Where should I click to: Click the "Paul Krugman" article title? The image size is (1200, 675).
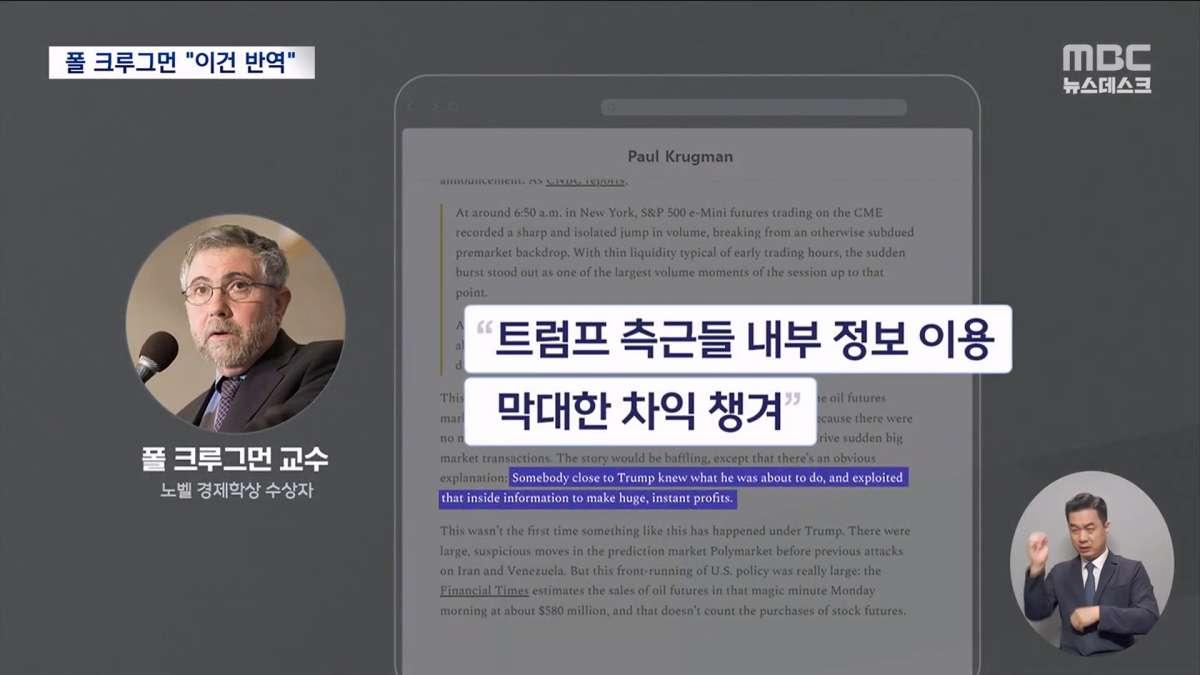680,156
